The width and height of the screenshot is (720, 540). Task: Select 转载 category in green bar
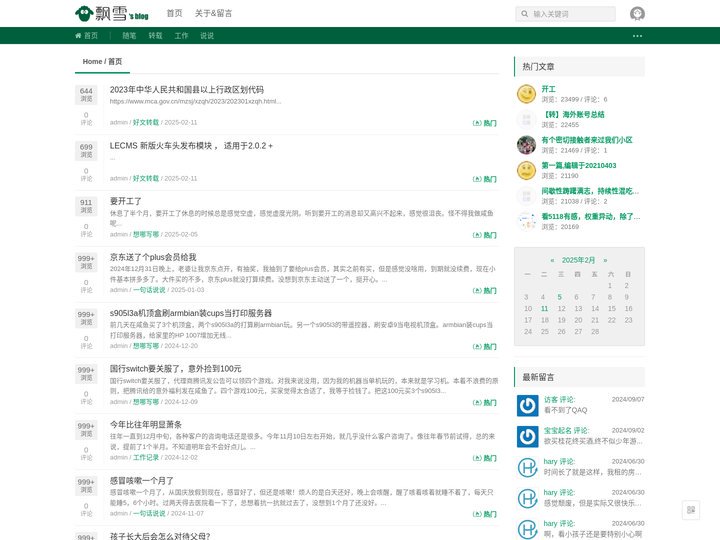point(155,36)
